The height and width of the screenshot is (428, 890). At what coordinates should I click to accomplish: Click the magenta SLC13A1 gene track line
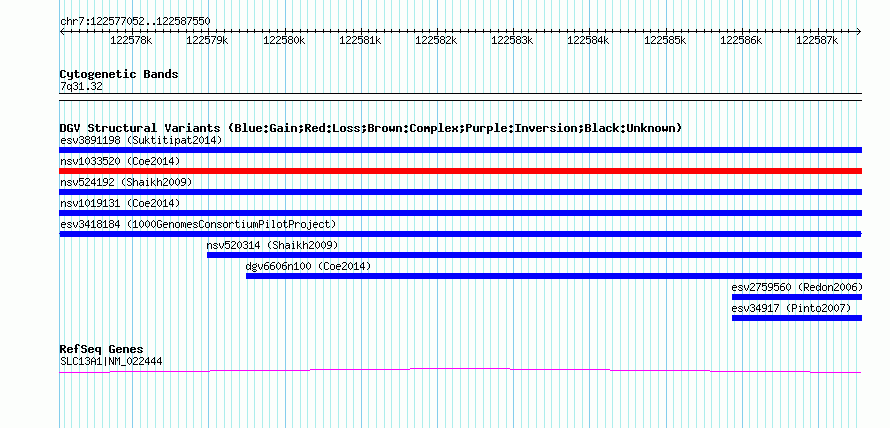[x=461, y=371]
